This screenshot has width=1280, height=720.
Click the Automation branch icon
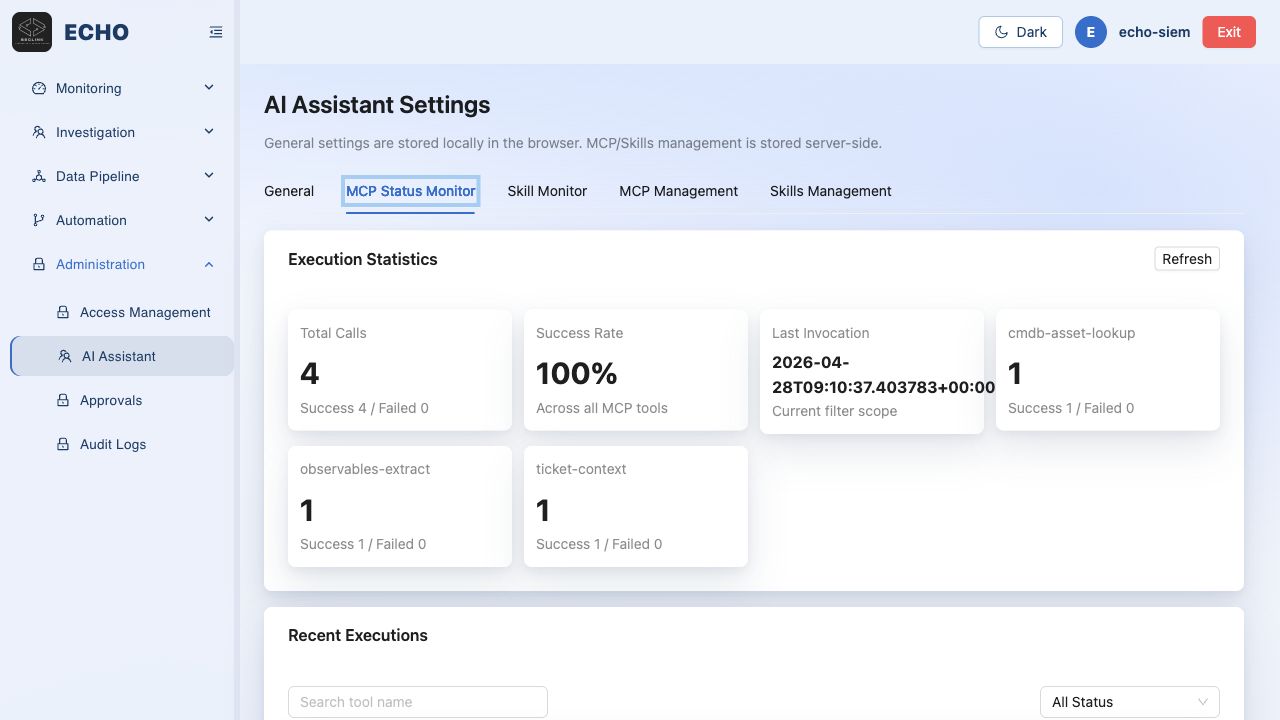point(39,220)
